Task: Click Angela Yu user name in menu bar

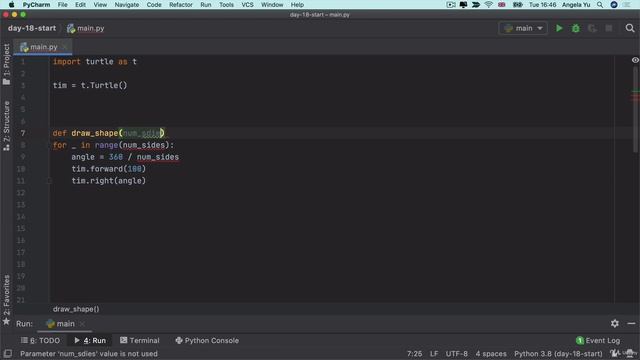Action: [x=576, y=4]
